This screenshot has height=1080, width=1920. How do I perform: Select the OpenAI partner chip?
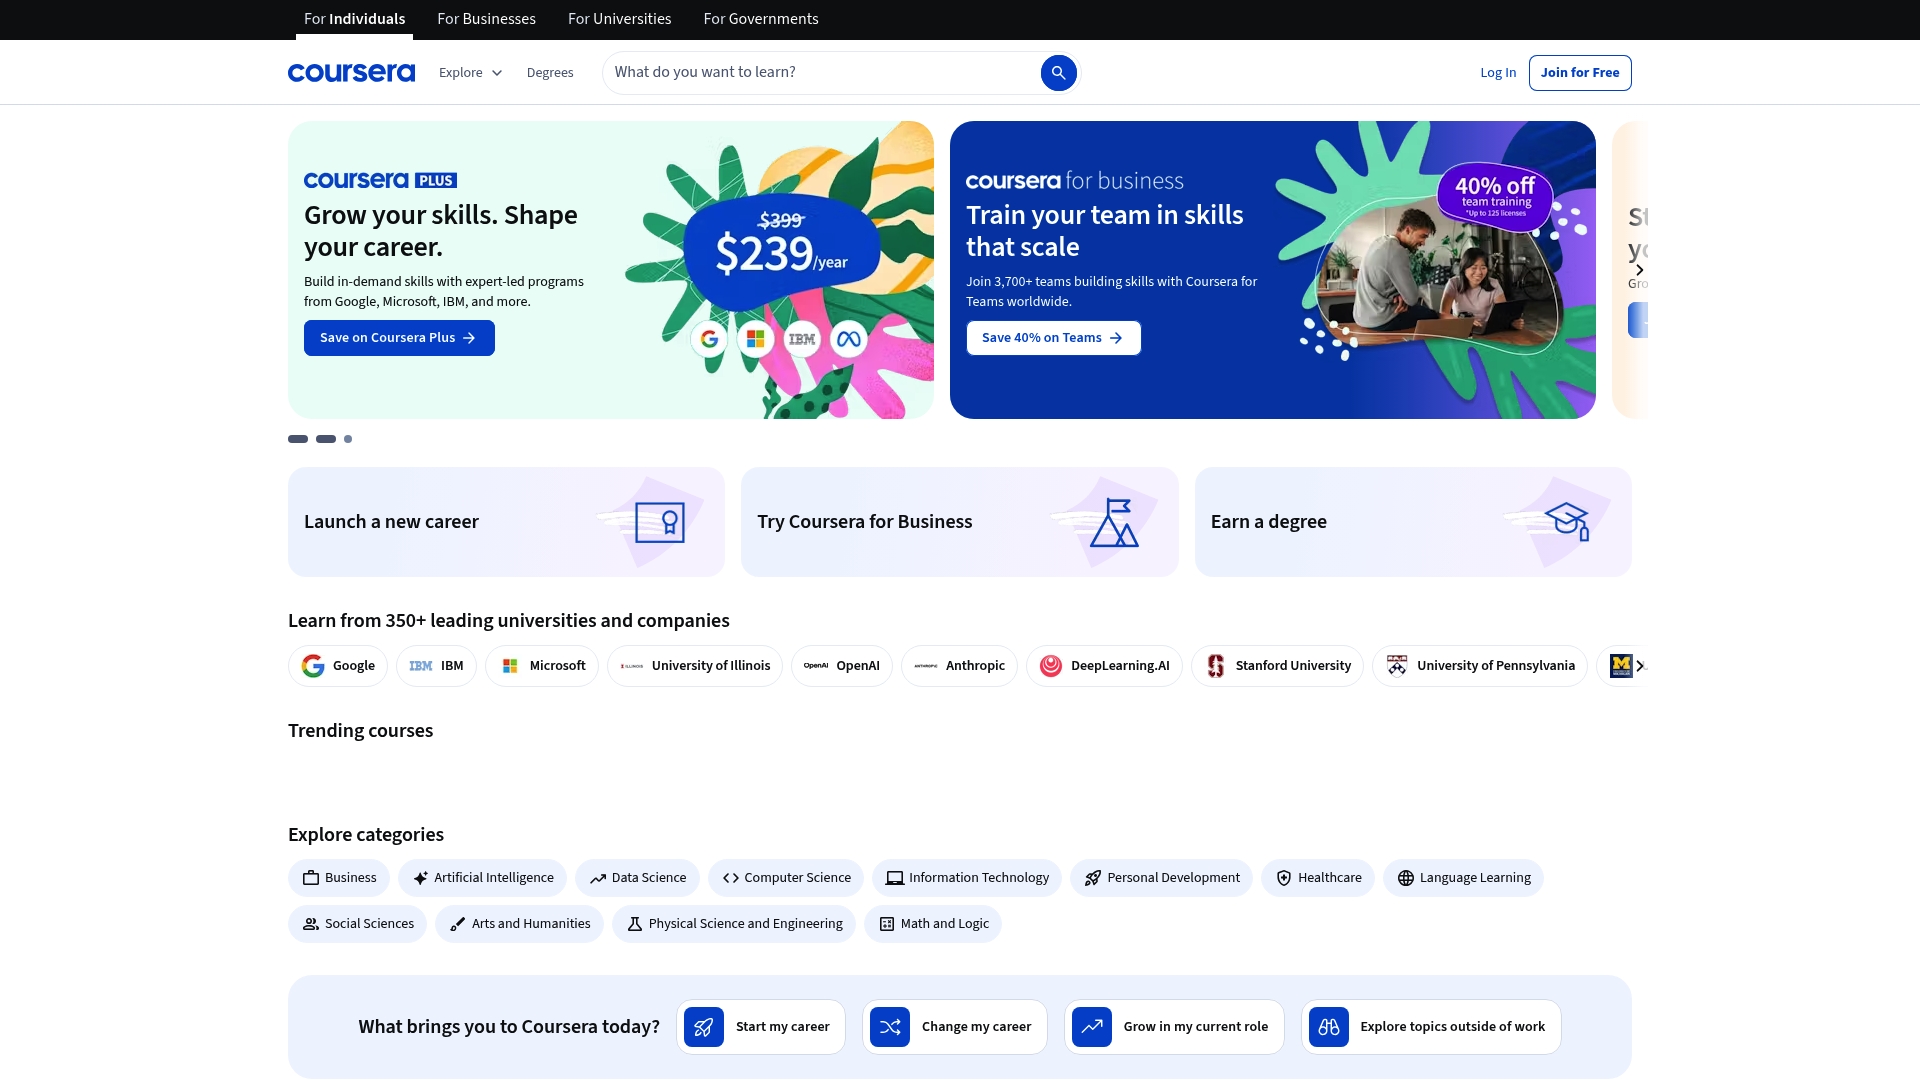[842, 666]
